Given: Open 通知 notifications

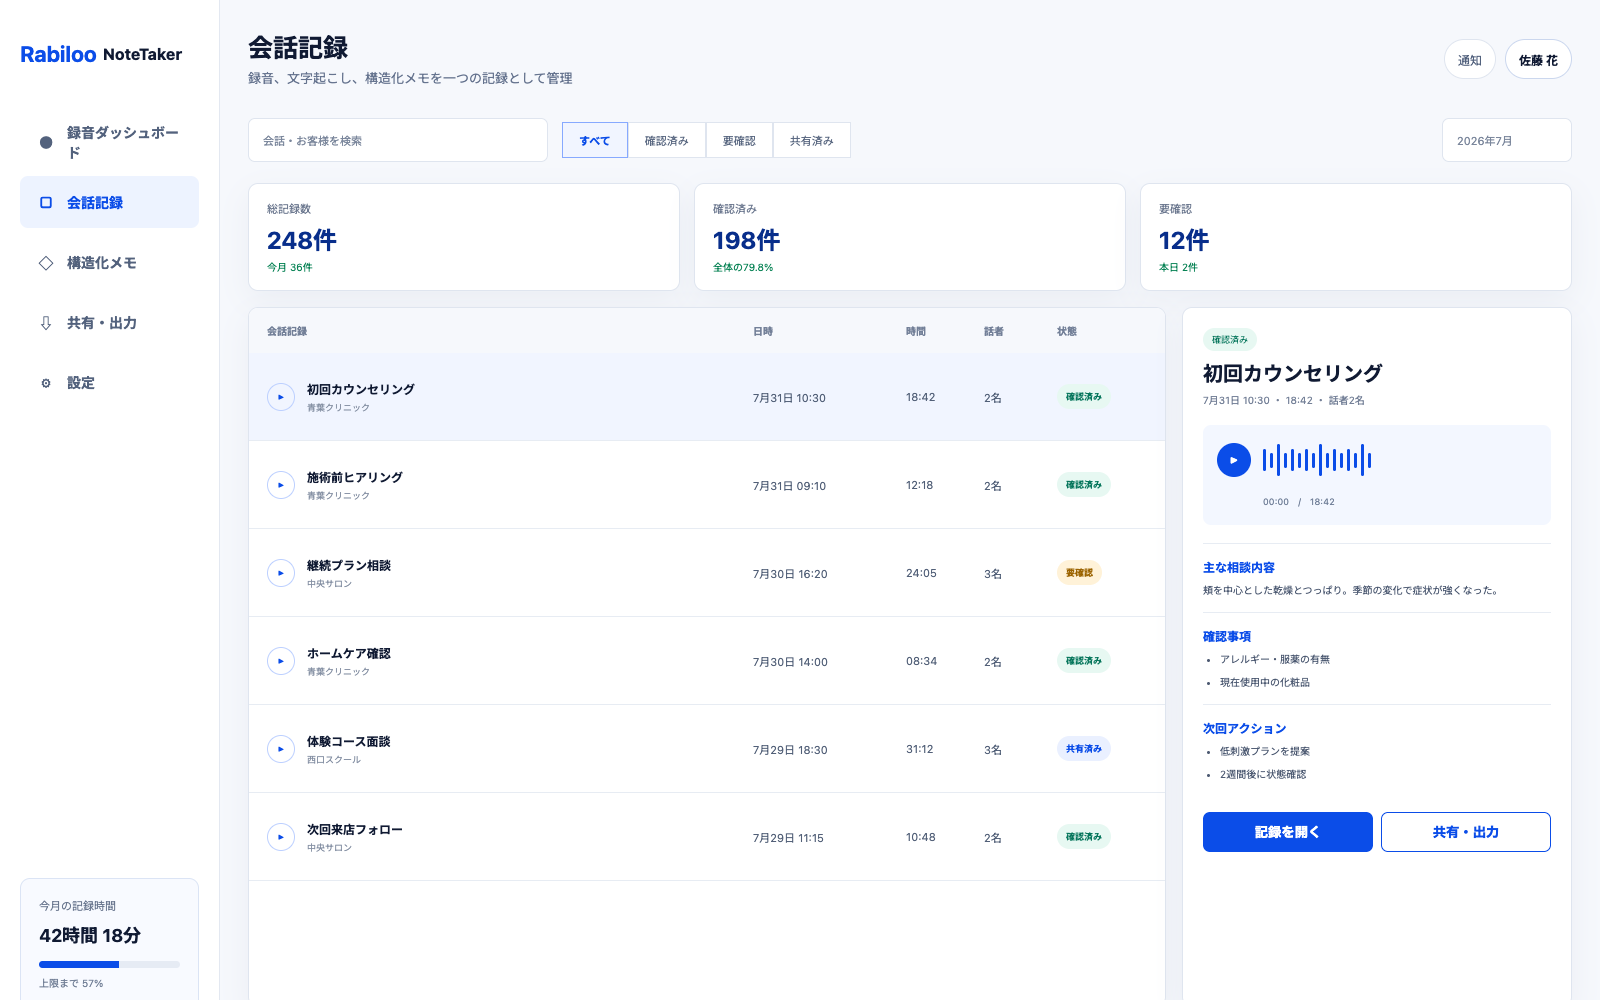Looking at the screenshot, I should tap(1470, 60).
